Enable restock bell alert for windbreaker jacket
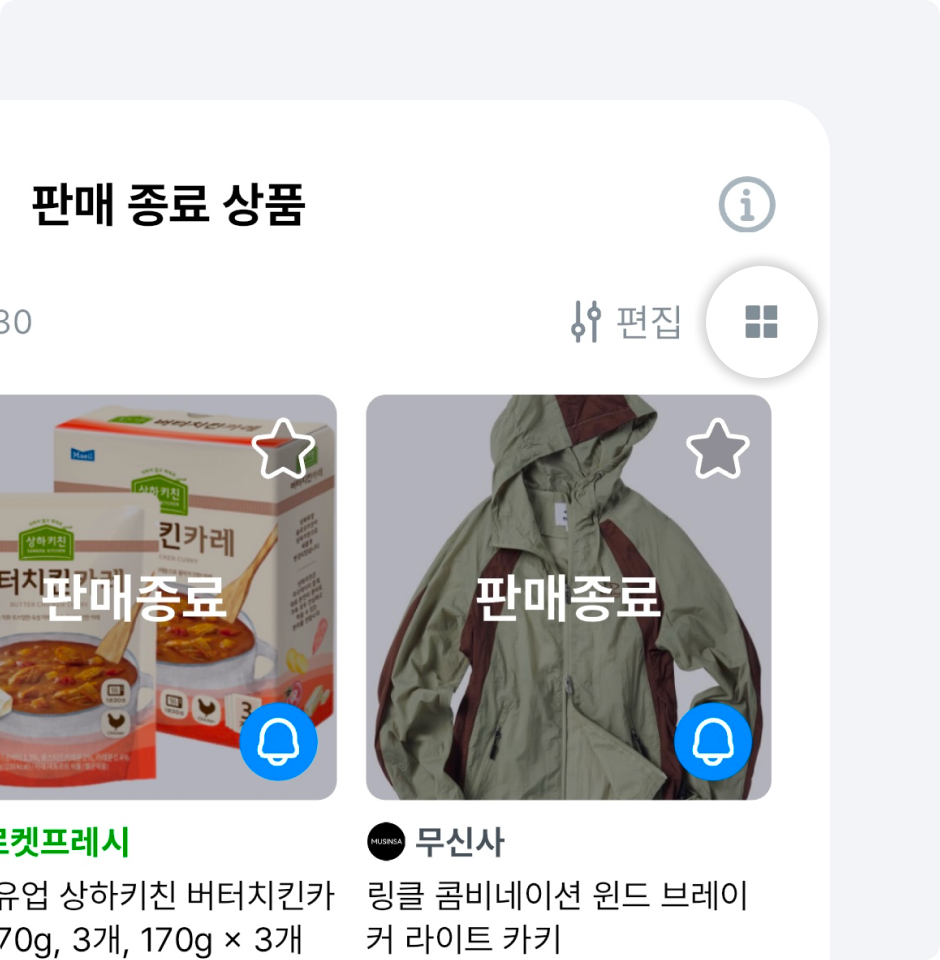The width and height of the screenshot is (940, 960). coord(713,741)
